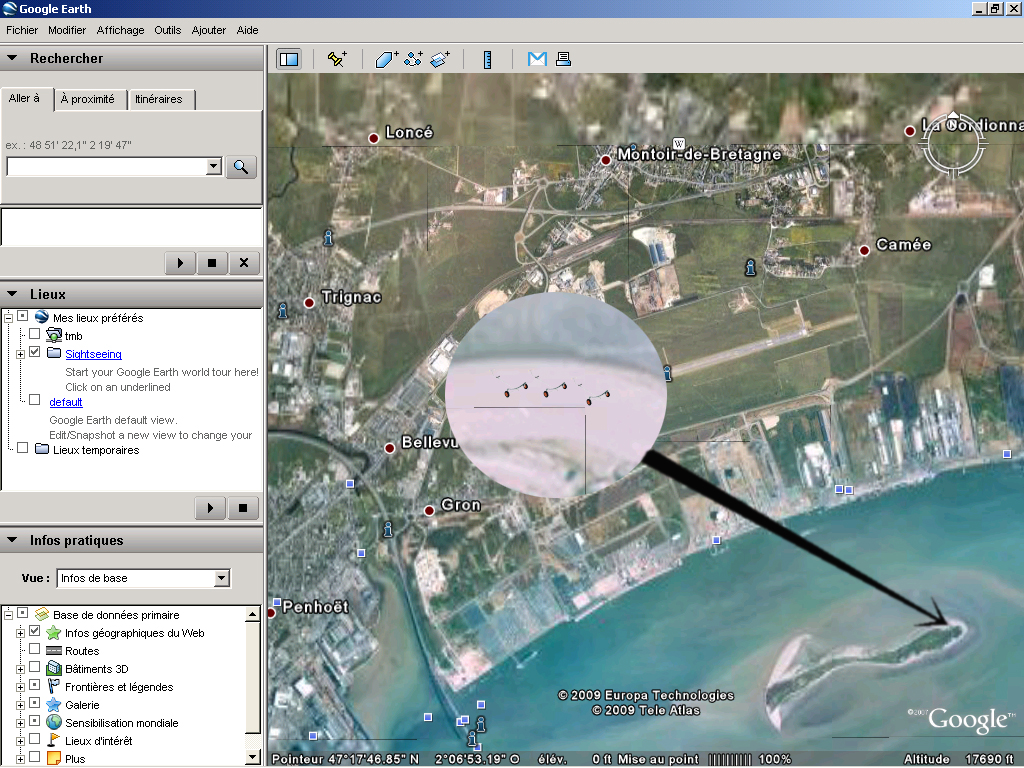Switch to the À proximité tab
Image resolution: width=1024 pixels, height=768 pixels.
coord(88,99)
